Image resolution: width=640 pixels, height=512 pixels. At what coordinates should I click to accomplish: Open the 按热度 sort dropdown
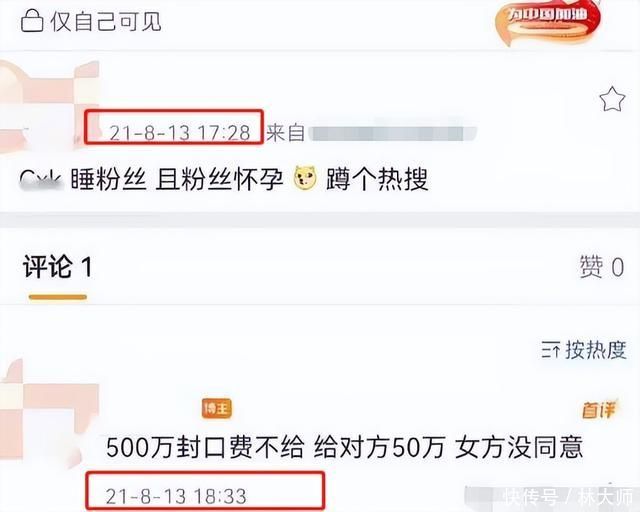(x=584, y=350)
